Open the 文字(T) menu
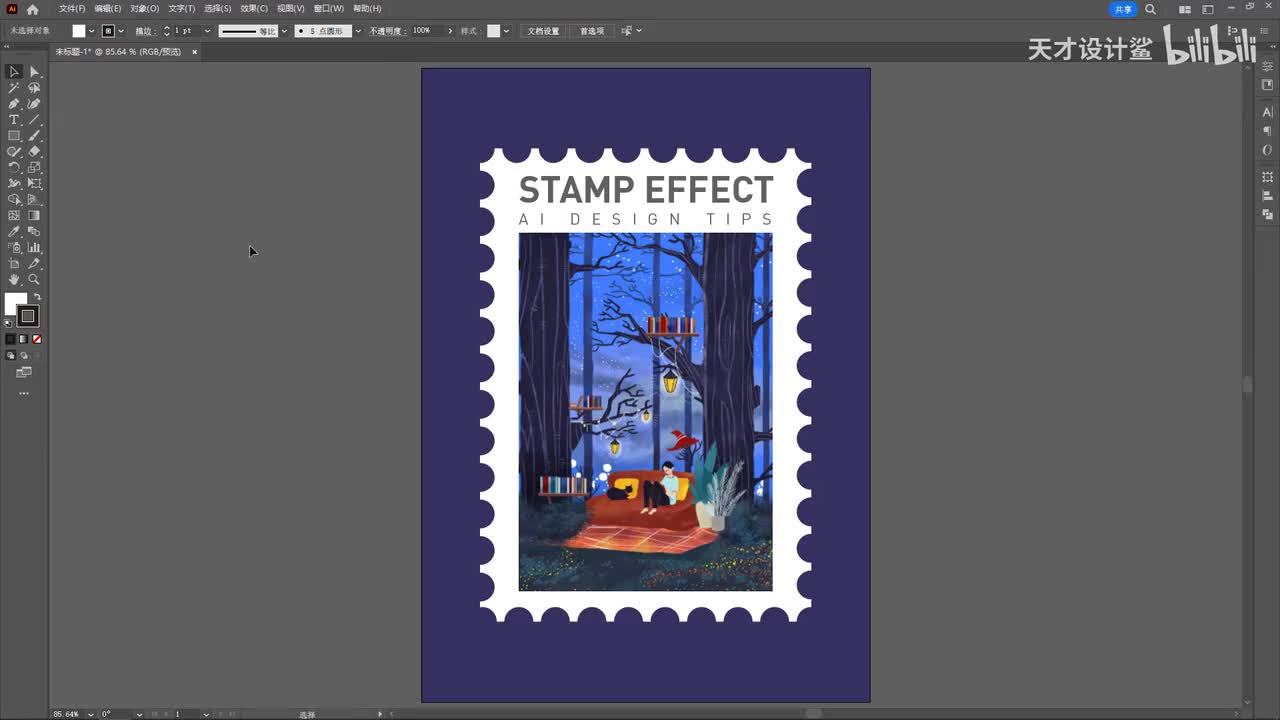1280x720 pixels. coord(181,9)
